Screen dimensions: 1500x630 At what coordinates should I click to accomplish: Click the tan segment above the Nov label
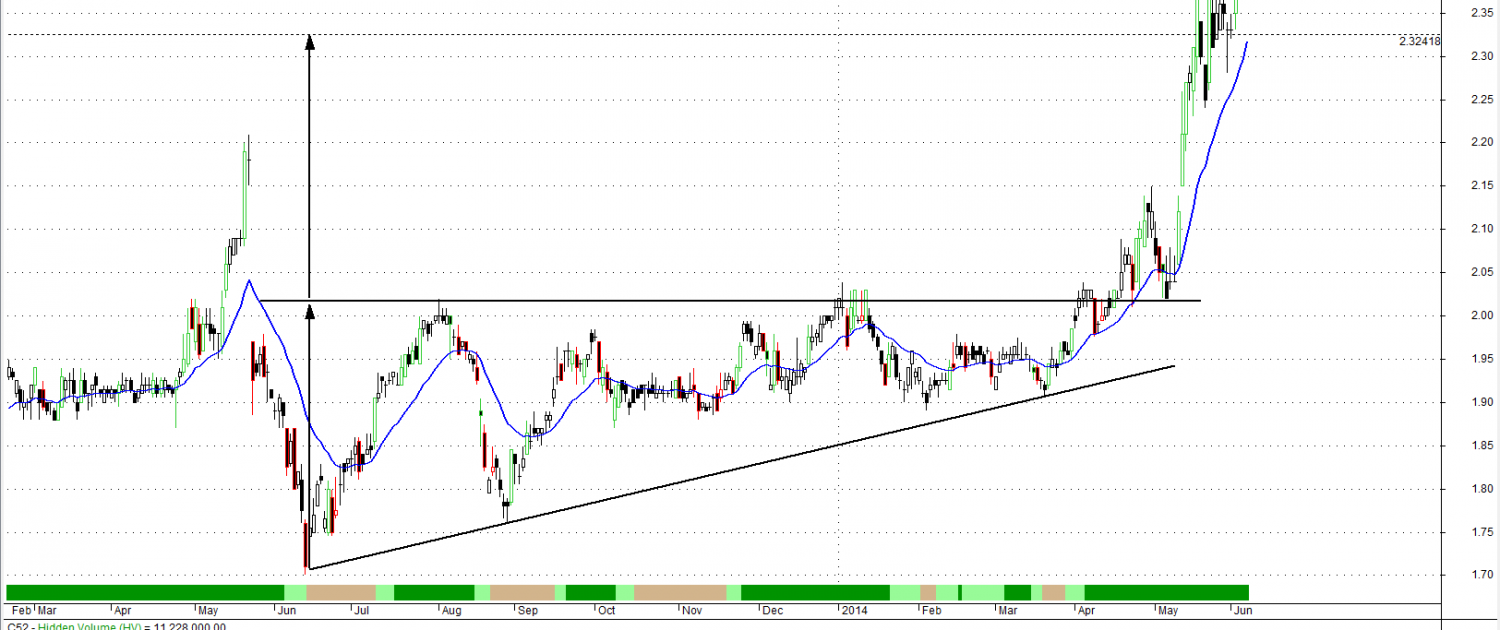click(x=679, y=592)
